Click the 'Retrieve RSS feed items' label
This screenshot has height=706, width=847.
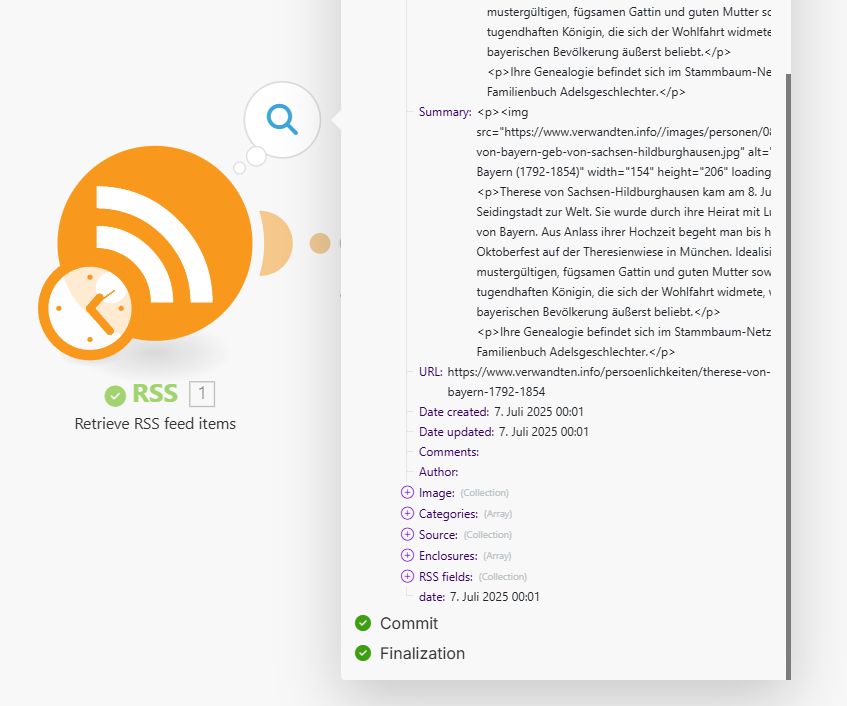(155, 424)
